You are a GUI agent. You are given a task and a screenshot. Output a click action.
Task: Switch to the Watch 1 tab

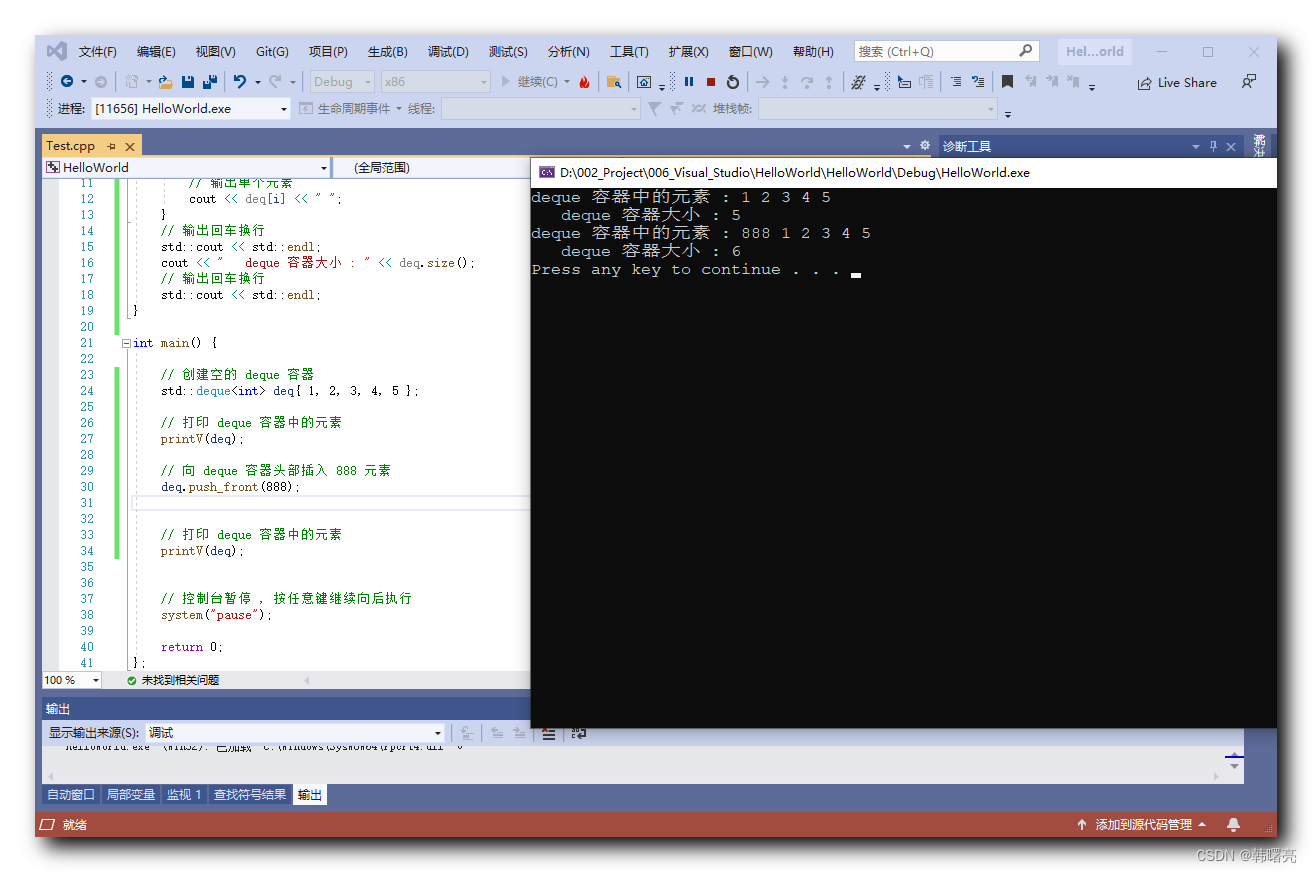[x=184, y=795]
